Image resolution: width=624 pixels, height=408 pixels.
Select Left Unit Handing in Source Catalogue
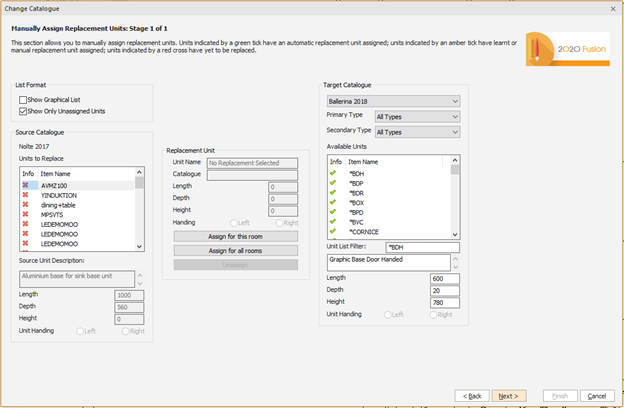(80, 331)
